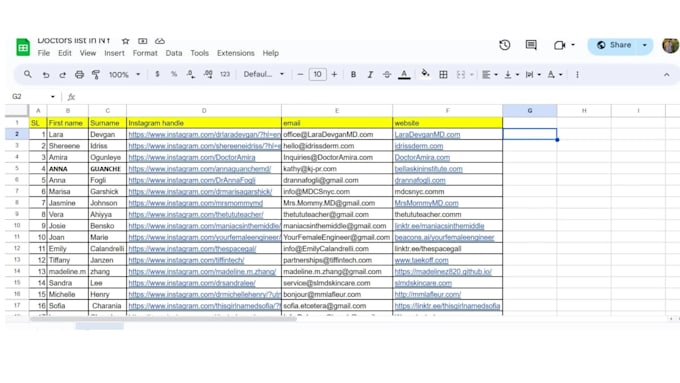Star the Doctors list document
680x383 pixels.
point(125,41)
